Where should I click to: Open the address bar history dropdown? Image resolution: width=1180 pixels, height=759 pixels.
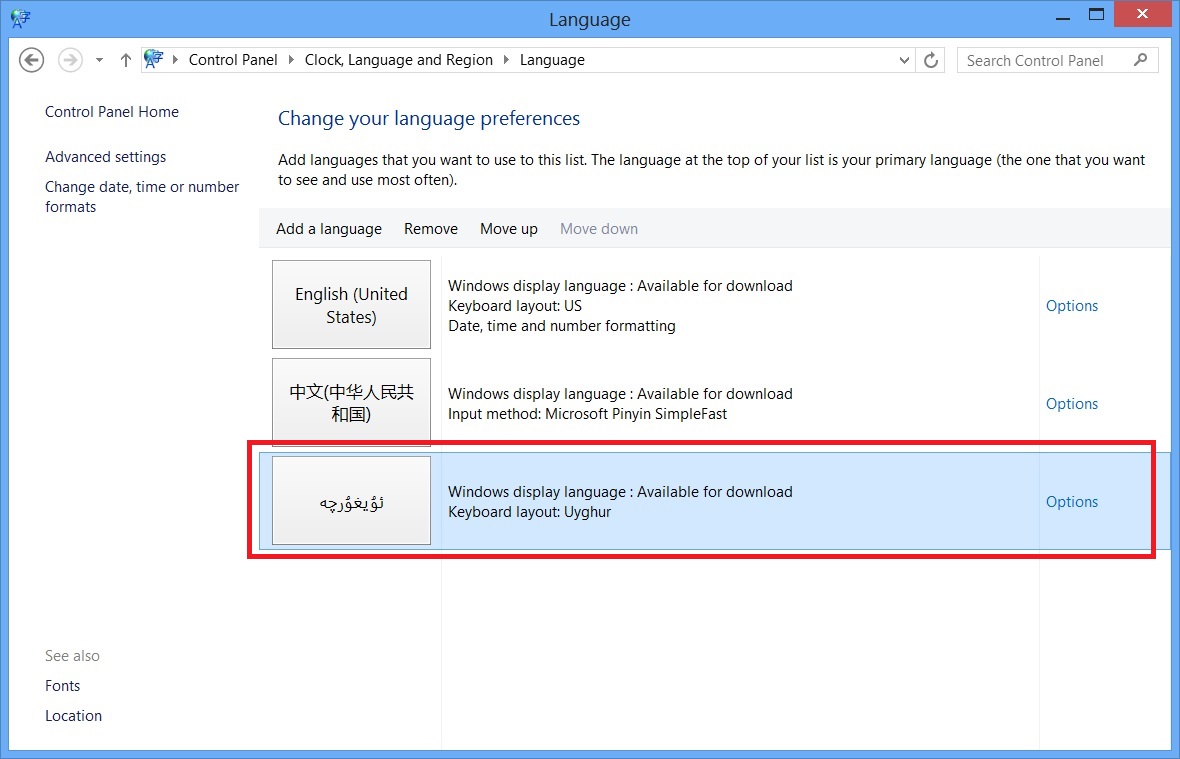[904, 60]
